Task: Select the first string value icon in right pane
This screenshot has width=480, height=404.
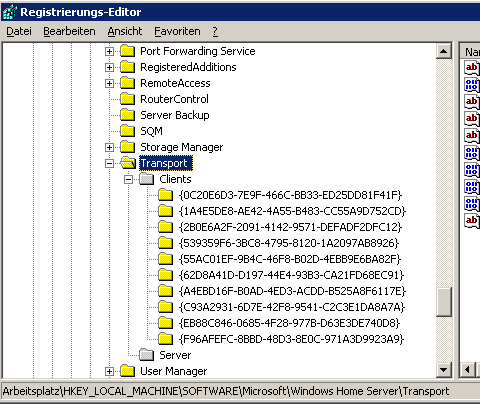Action: (x=471, y=68)
